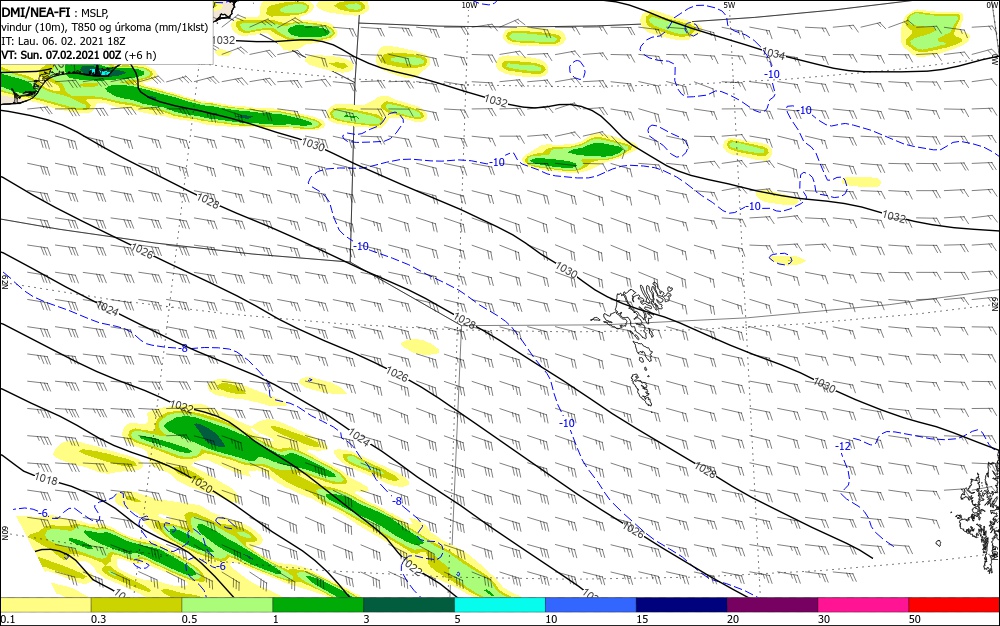Click the light green 0.5–1 legend swatch
Viewport: 1000px width, 626px height.
[x=227, y=605]
